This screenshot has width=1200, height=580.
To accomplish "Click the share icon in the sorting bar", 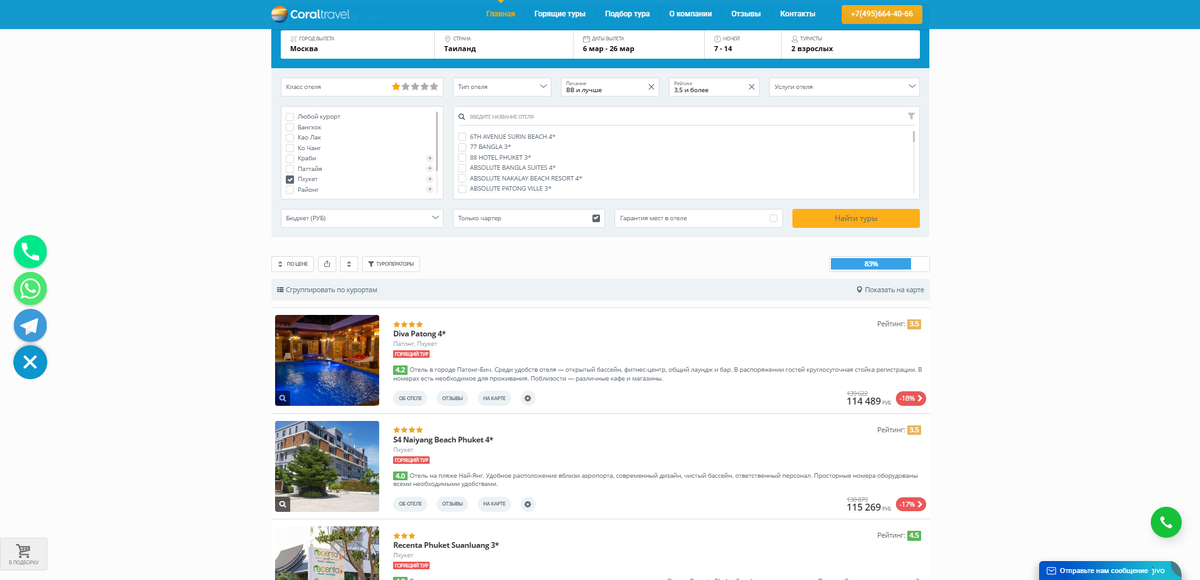I will [326, 263].
